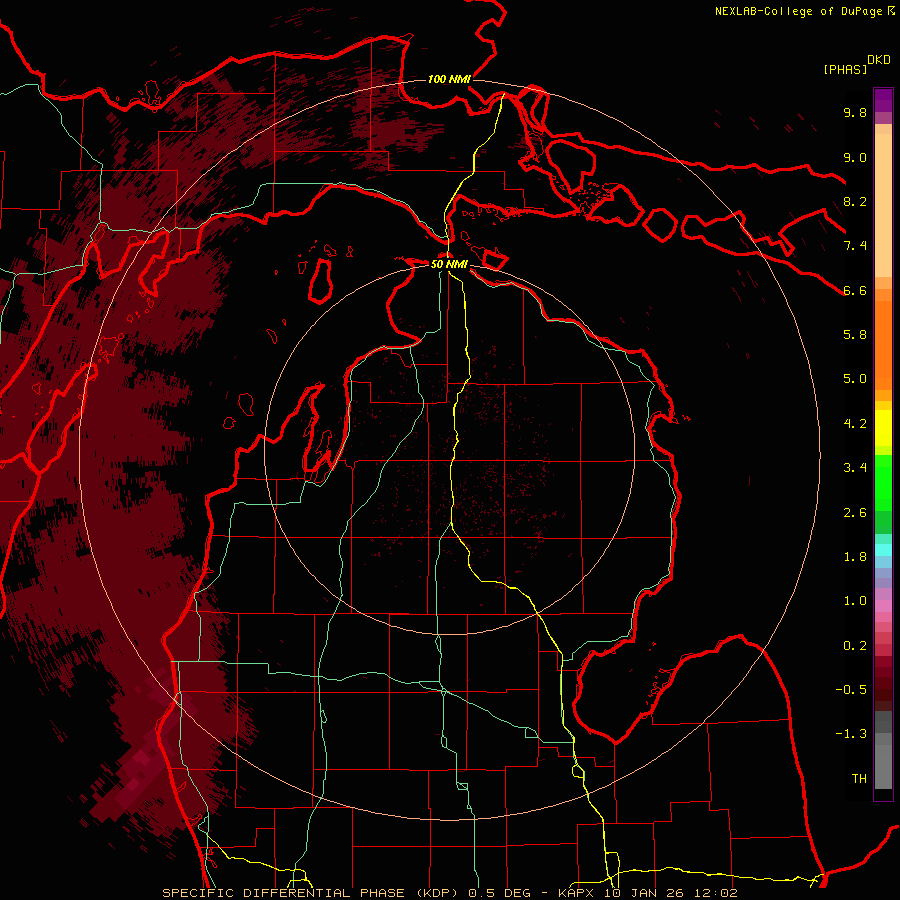Click the -0.5 scale value
Viewport: 900px width, 900px height.
click(x=851, y=690)
